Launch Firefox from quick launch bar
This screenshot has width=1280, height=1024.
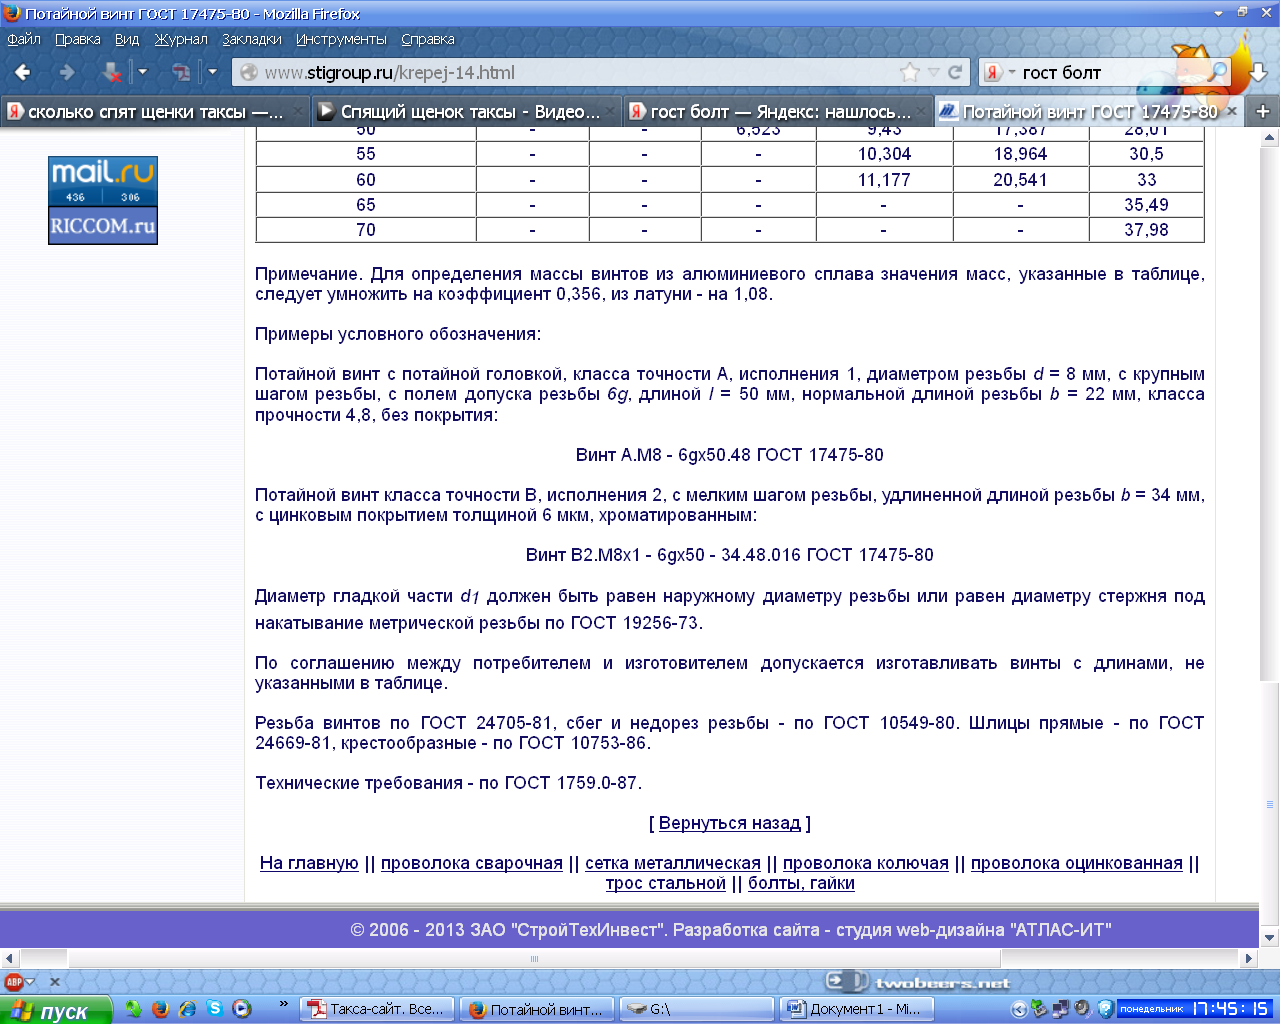(x=160, y=1009)
